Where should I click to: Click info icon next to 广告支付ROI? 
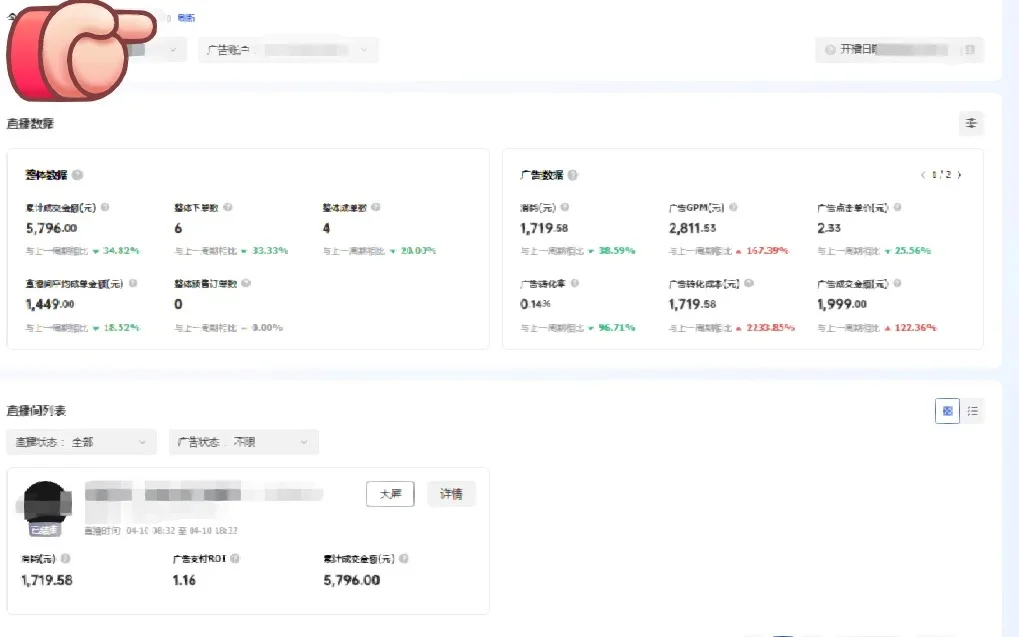(x=233, y=559)
